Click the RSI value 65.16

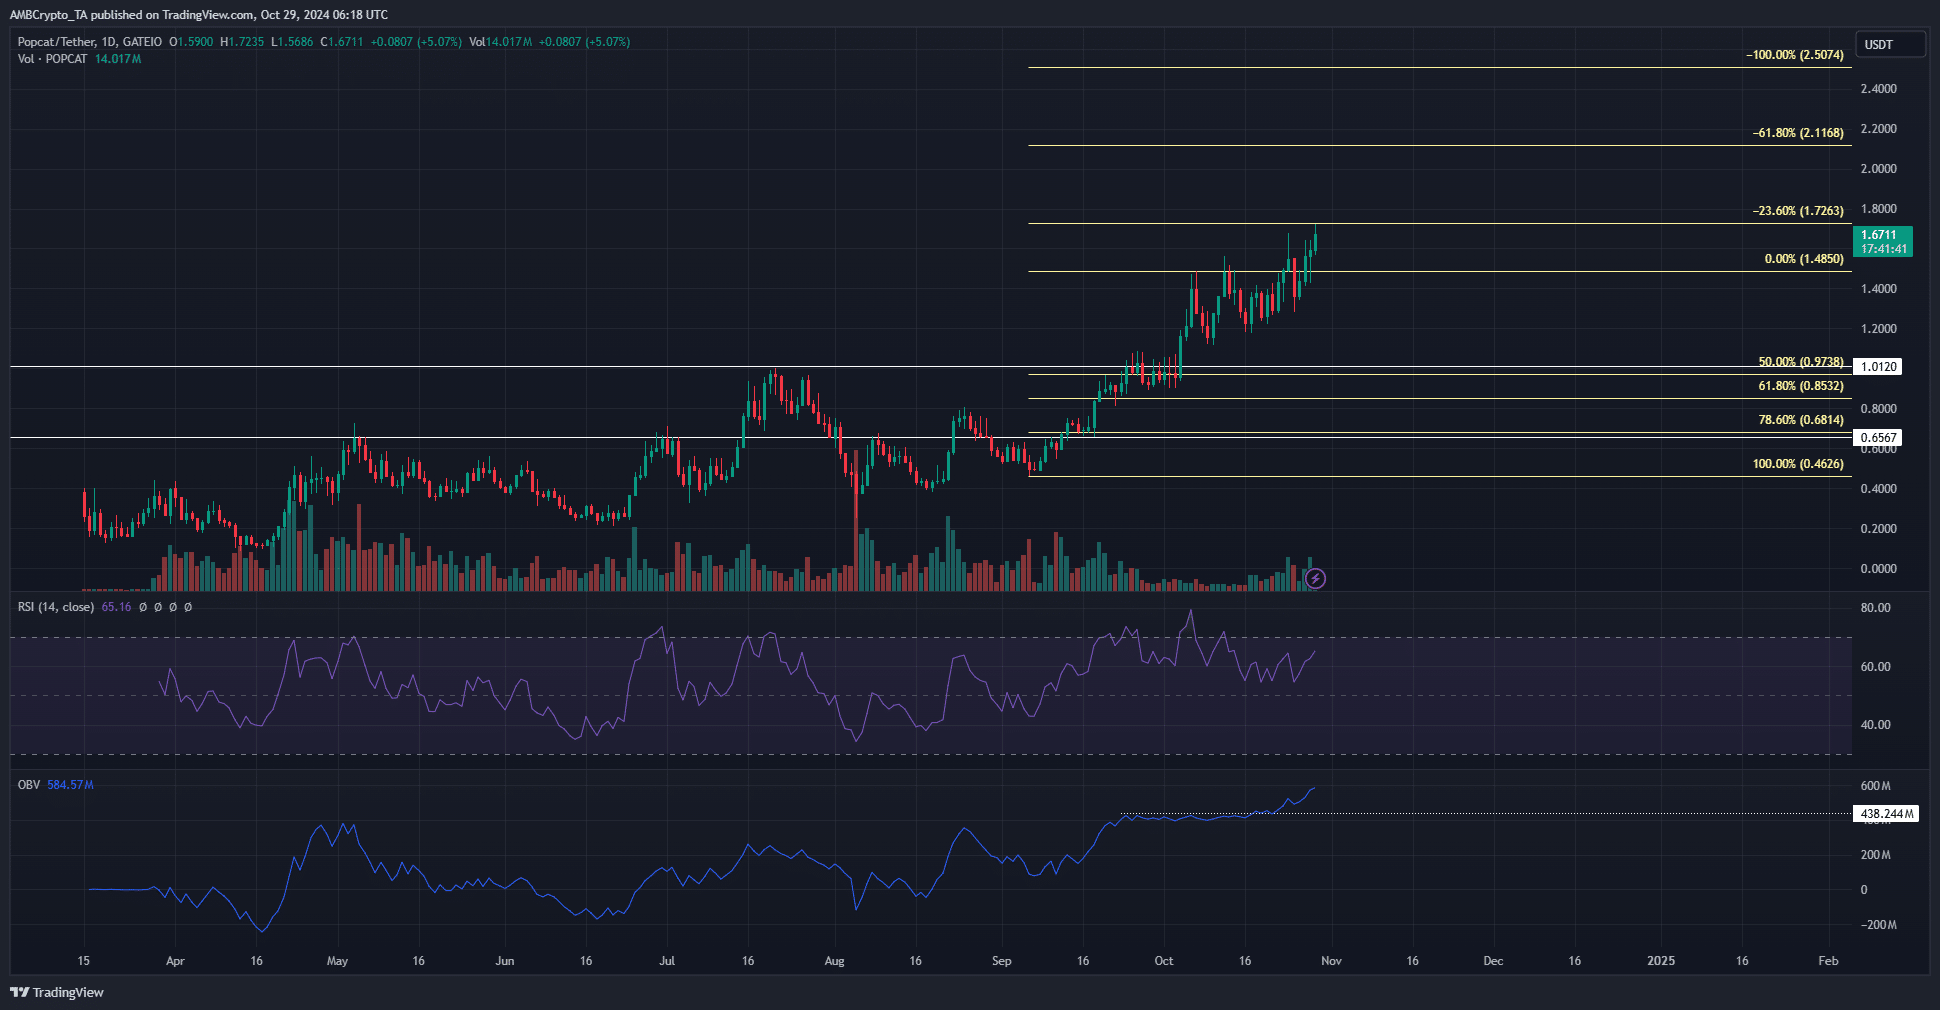click(x=116, y=607)
